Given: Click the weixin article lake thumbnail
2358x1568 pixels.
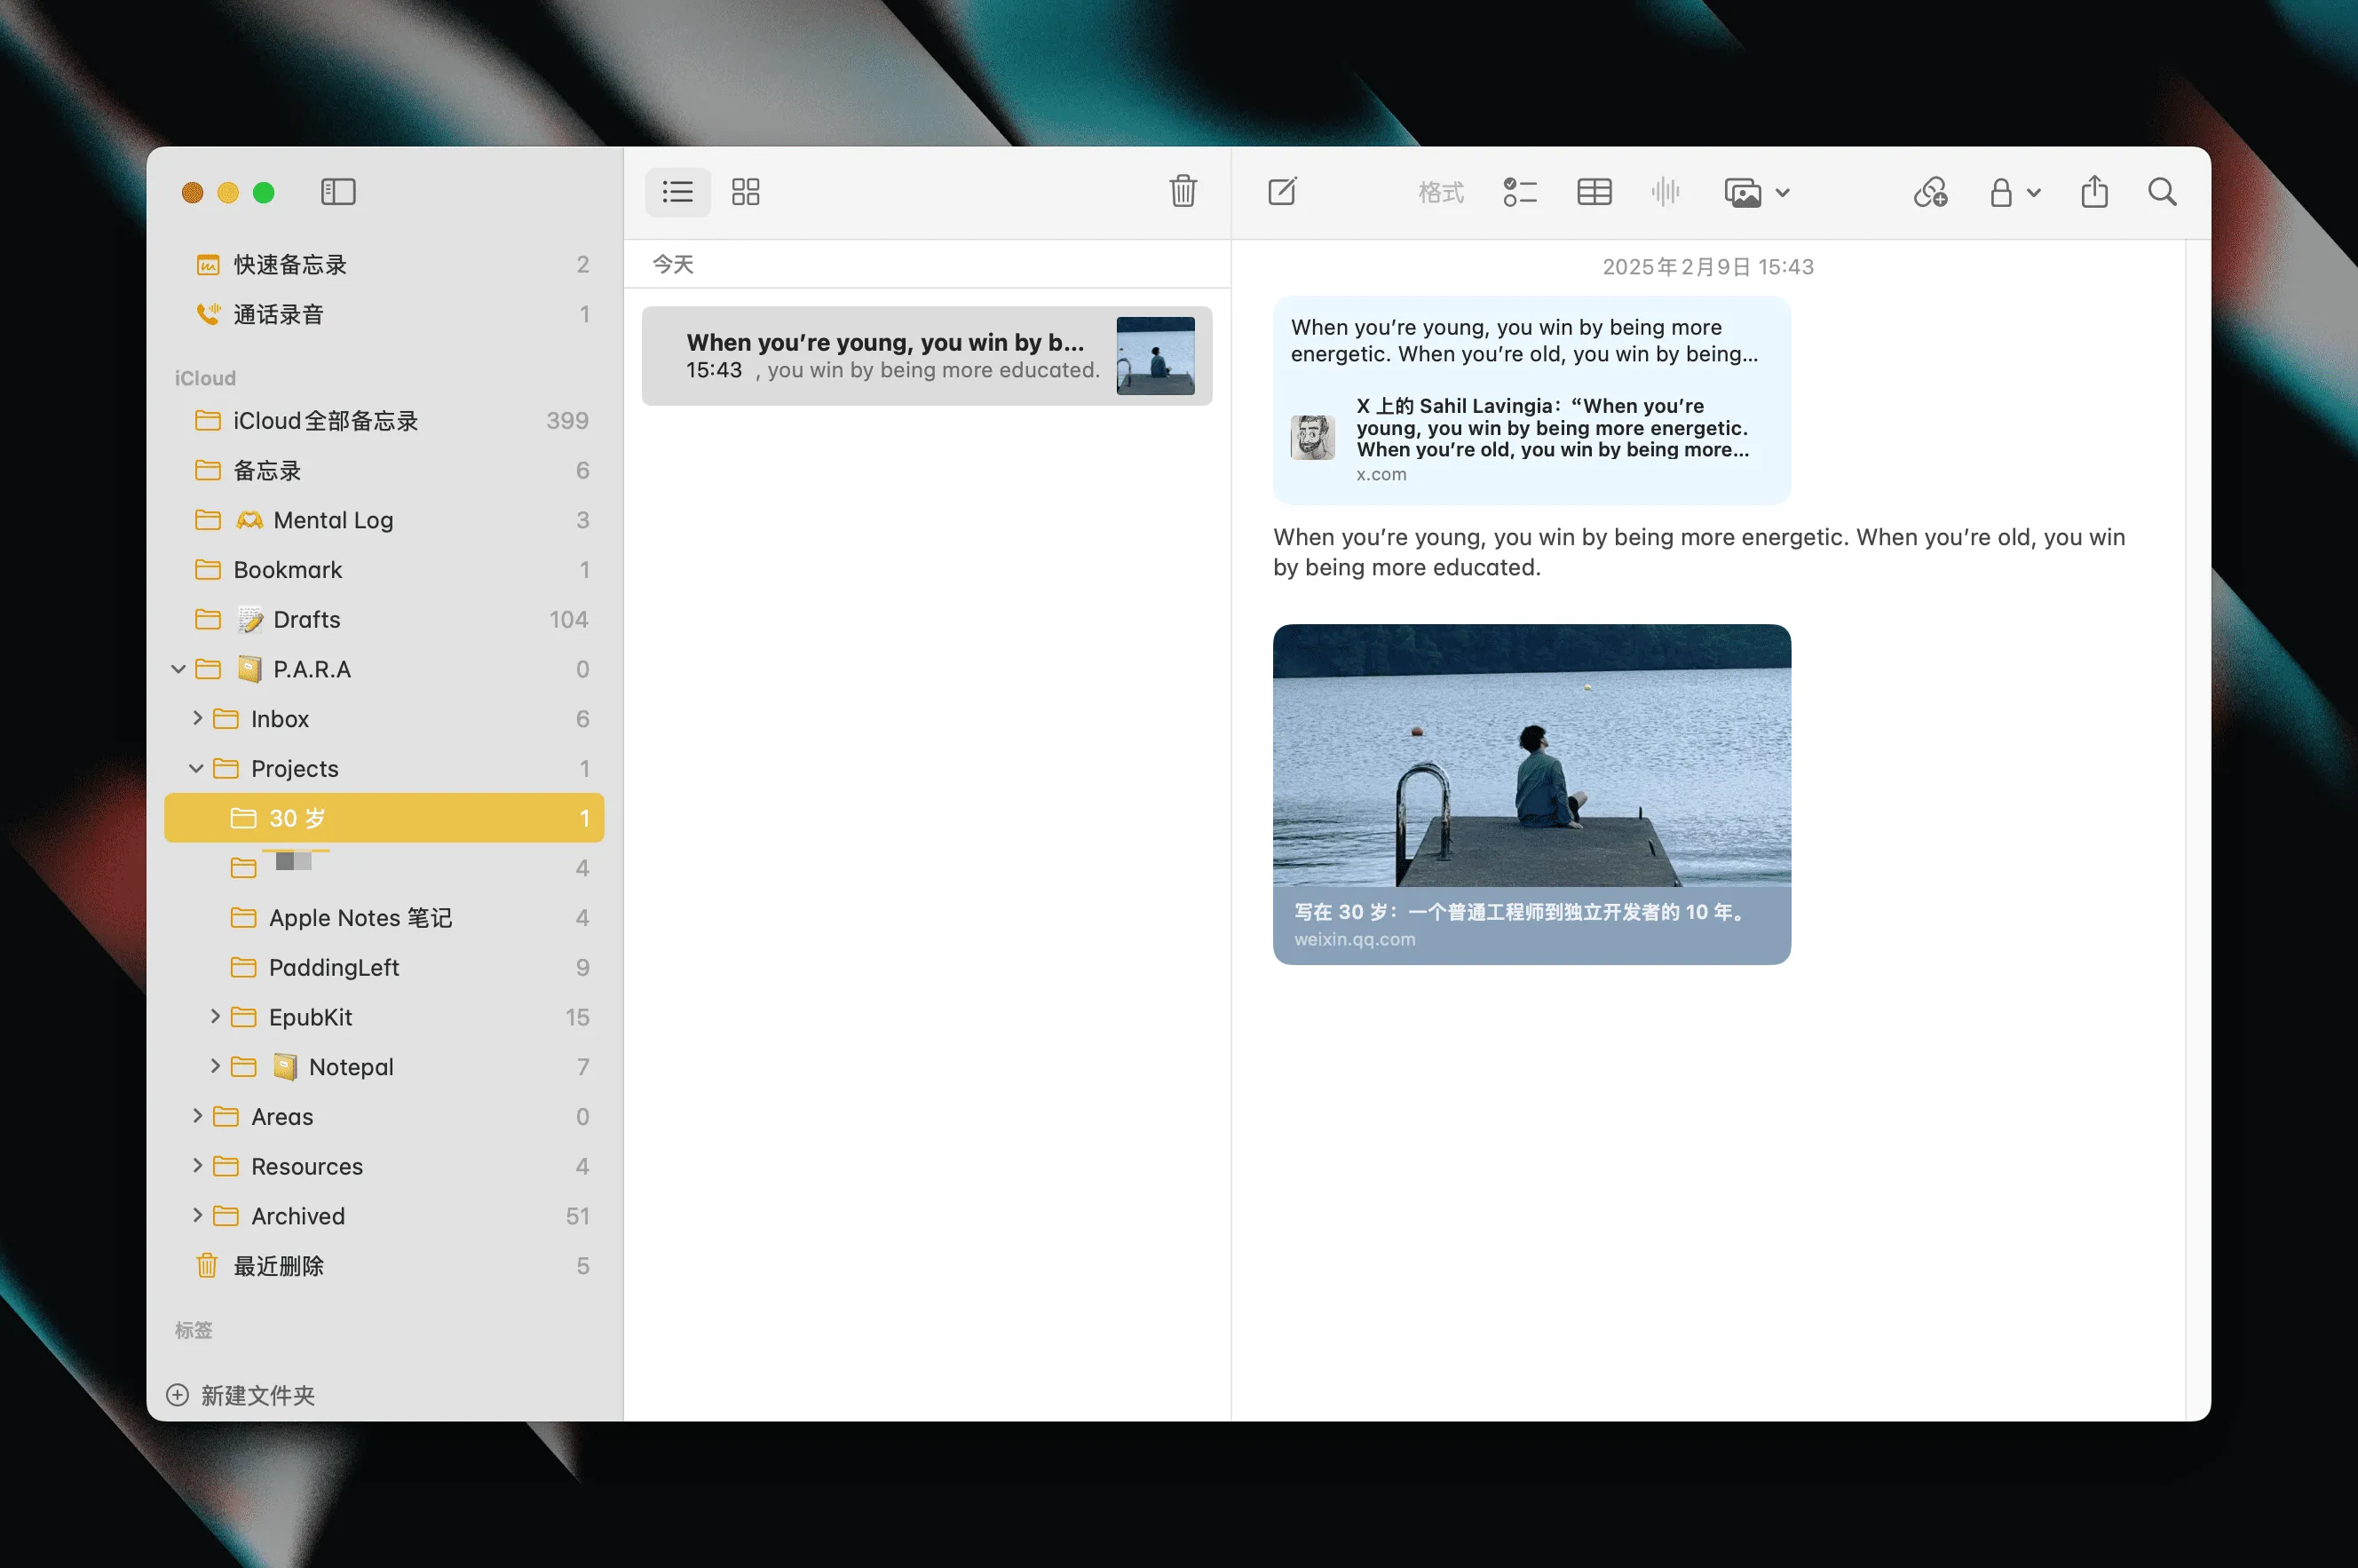Looking at the screenshot, I should point(1531,756).
